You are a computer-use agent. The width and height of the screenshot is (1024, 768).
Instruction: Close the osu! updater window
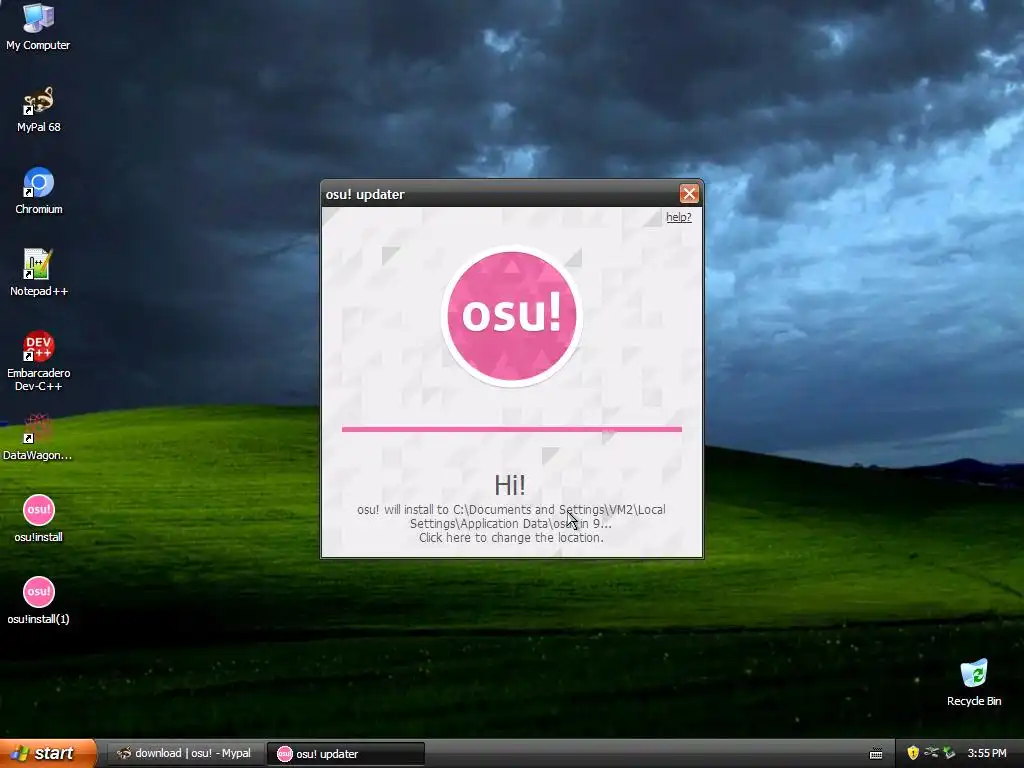click(689, 193)
